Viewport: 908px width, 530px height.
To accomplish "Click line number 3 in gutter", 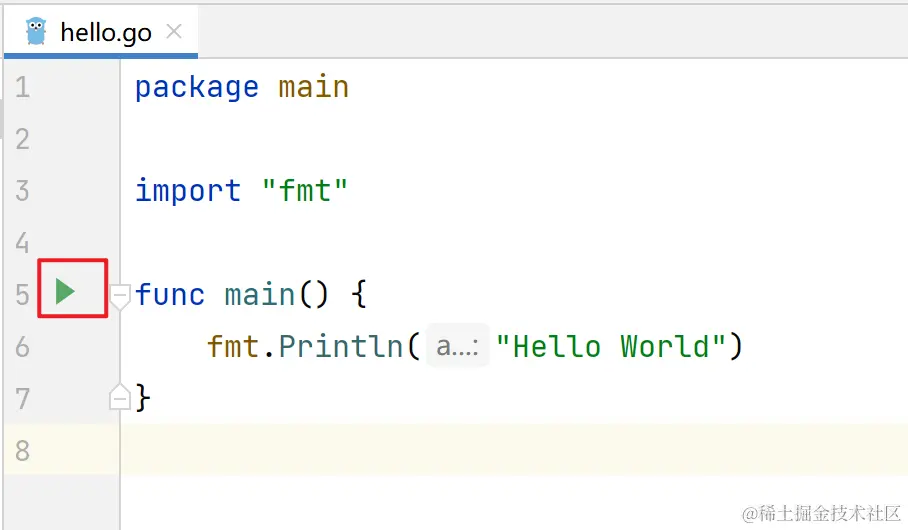I will (x=23, y=191).
